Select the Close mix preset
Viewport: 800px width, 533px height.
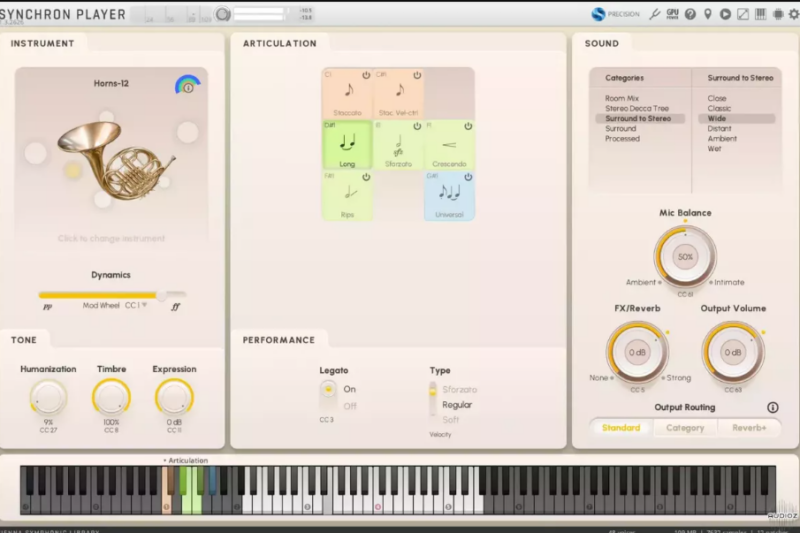[x=716, y=98]
